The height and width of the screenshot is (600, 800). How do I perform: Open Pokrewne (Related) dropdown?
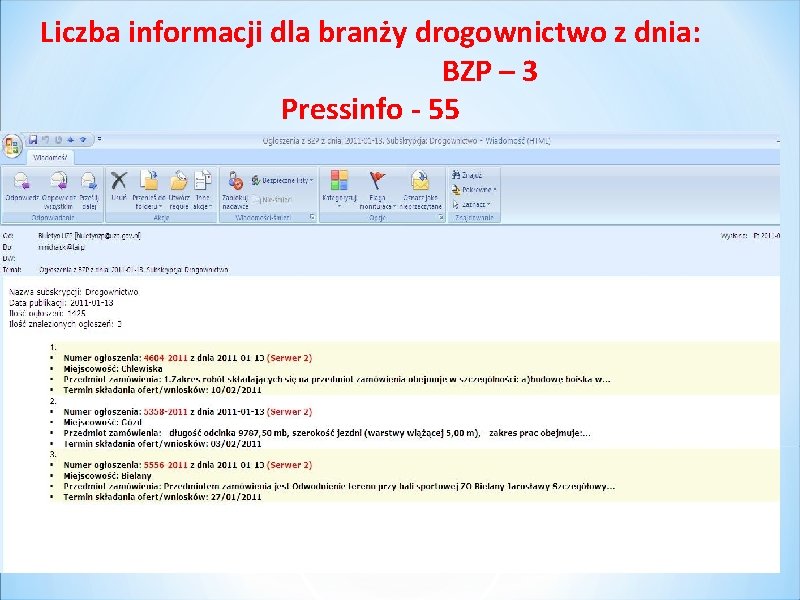point(474,190)
